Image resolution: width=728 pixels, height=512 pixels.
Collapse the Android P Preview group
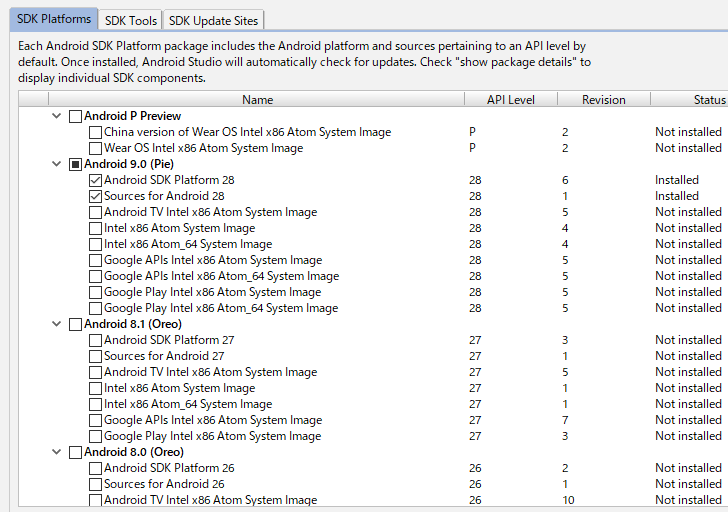(x=57, y=116)
